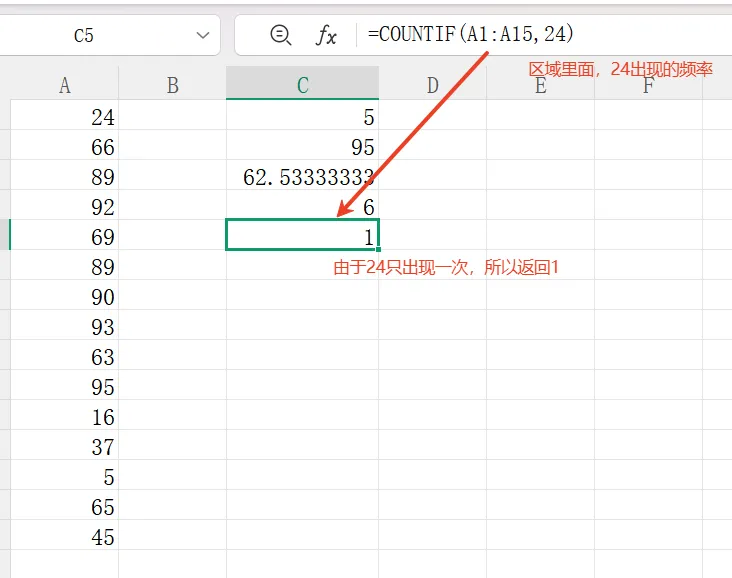Select cell A2 containing 66
732x578 pixels.
pyautogui.click(x=64, y=145)
